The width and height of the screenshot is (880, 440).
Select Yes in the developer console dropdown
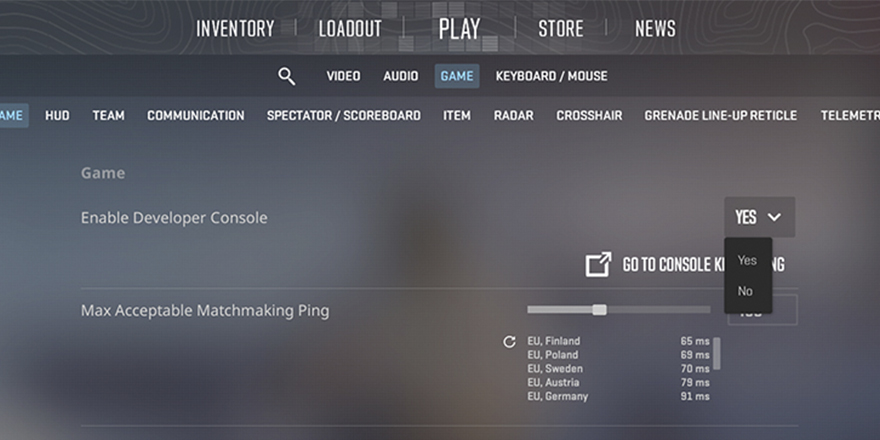pyautogui.click(x=748, y=260)
